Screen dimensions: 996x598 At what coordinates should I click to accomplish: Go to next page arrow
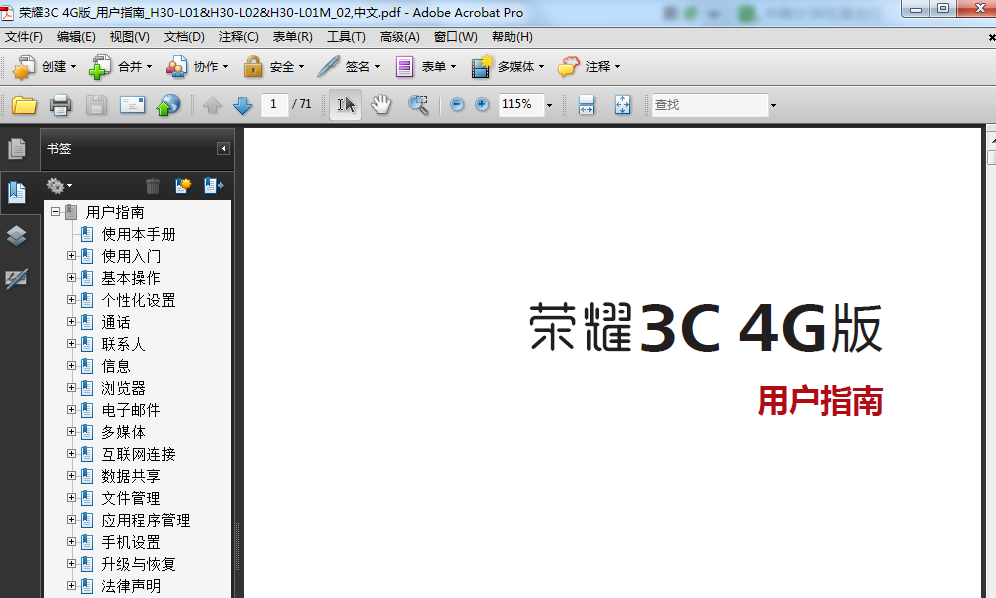tap(243, 105)
